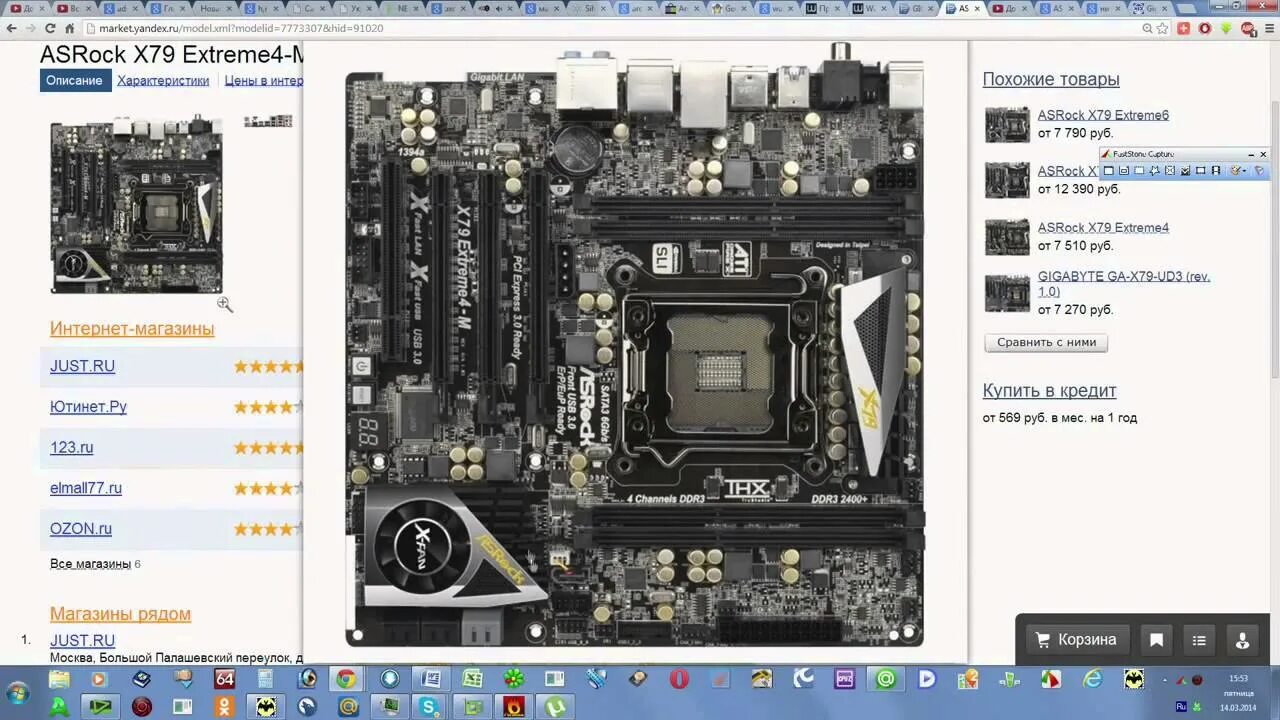Open Chrome hamburger menu
1280x720 pixels.
(x=1268, y=28)
